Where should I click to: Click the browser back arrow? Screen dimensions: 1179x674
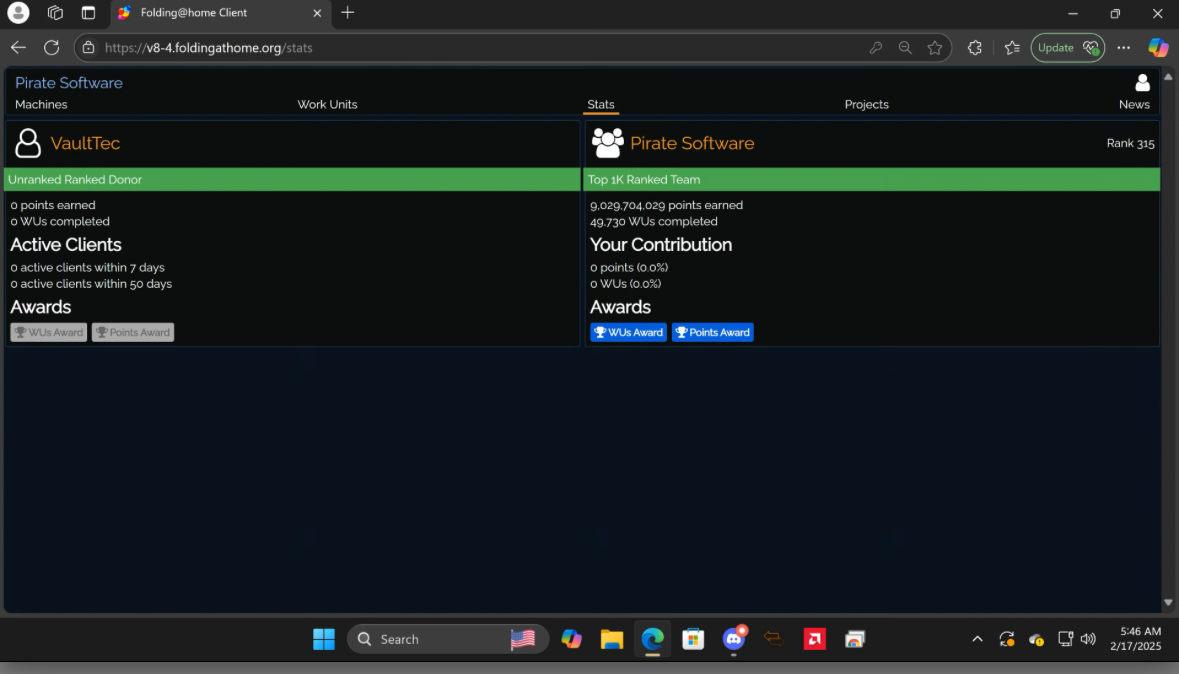click(18, 47)
